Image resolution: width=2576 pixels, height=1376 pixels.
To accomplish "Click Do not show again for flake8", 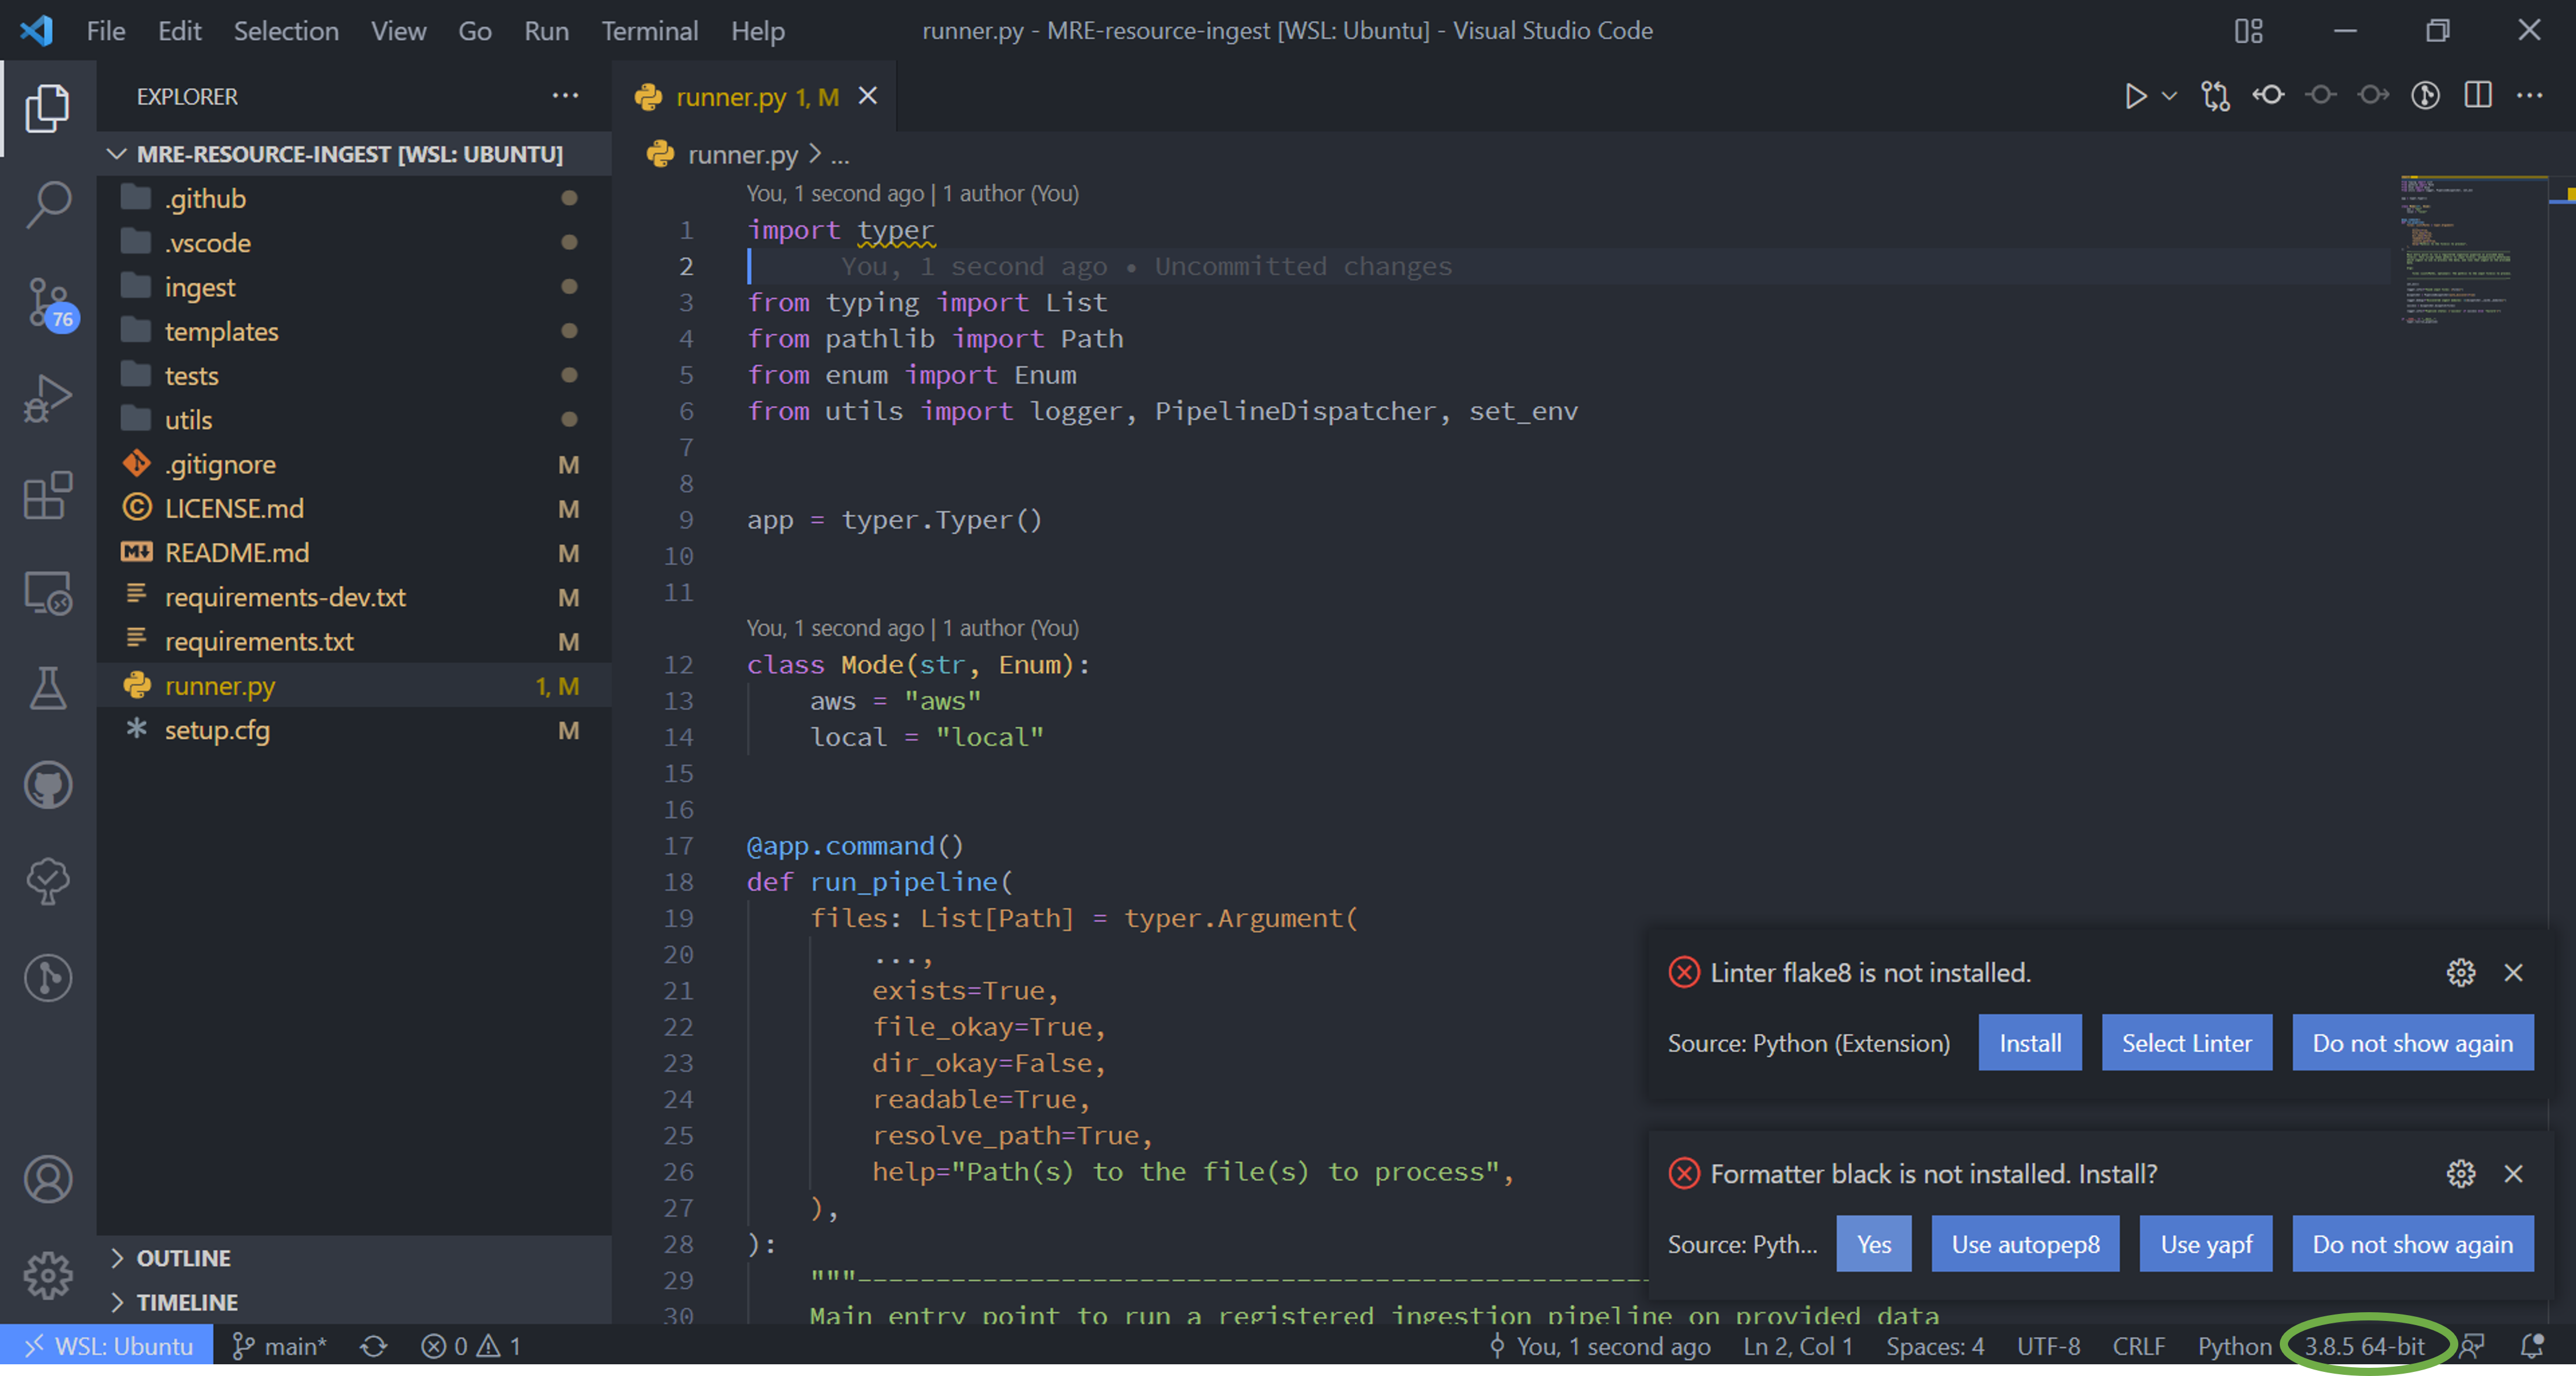I will (x=2412, y=1043).
